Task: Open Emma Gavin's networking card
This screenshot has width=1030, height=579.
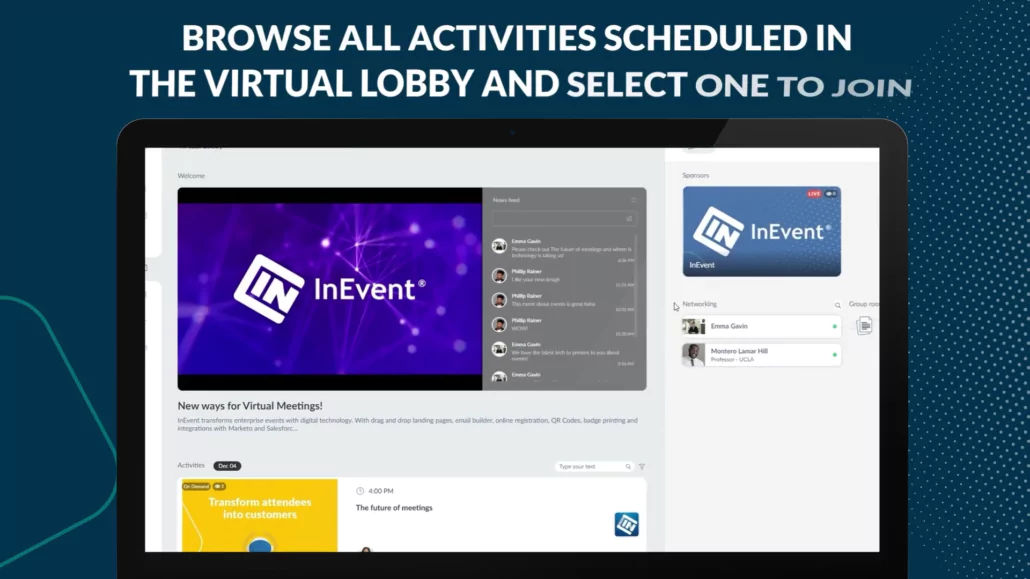Action: (x=761, y=327)
